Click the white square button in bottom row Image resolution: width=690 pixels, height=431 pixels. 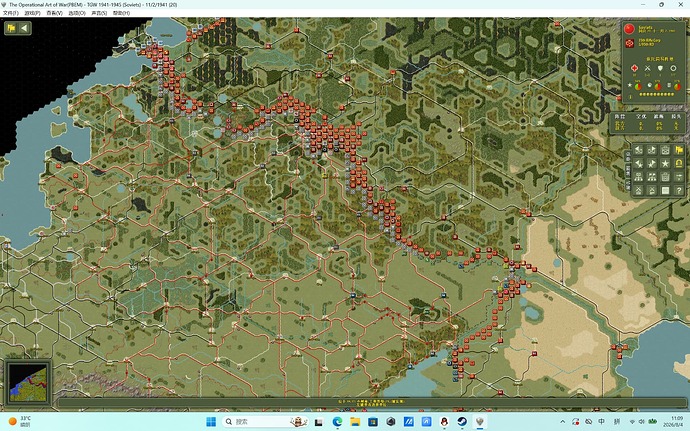[665, 191]
